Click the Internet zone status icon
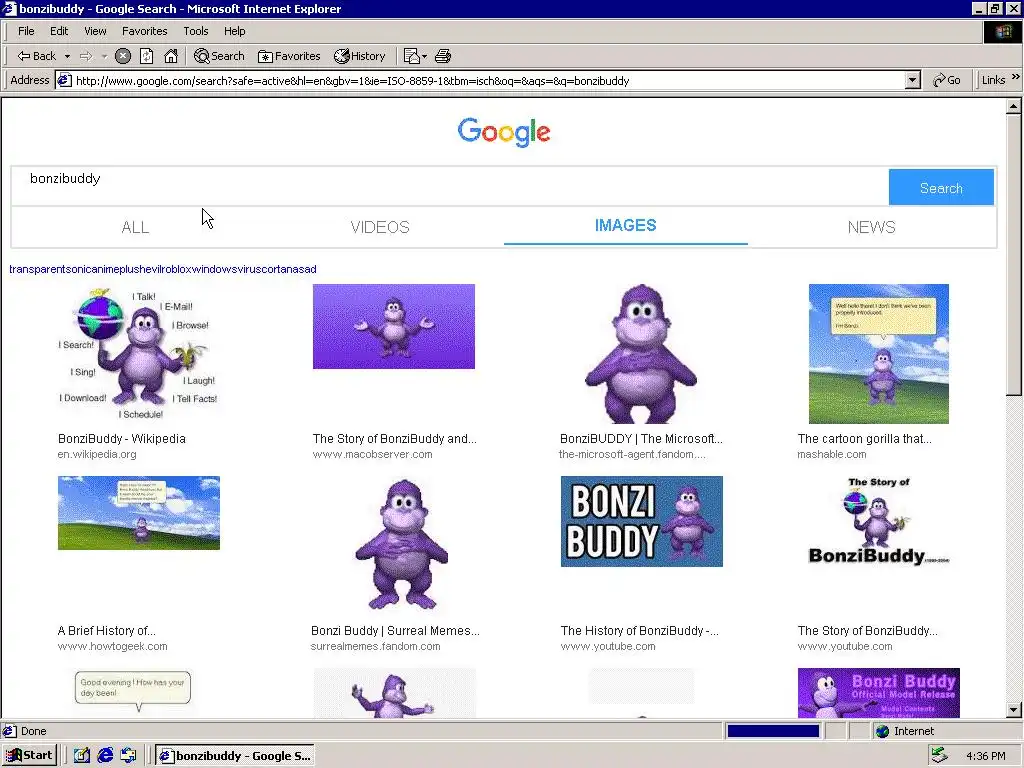The width and height of the screenshot is (1024, 768). 883,731
